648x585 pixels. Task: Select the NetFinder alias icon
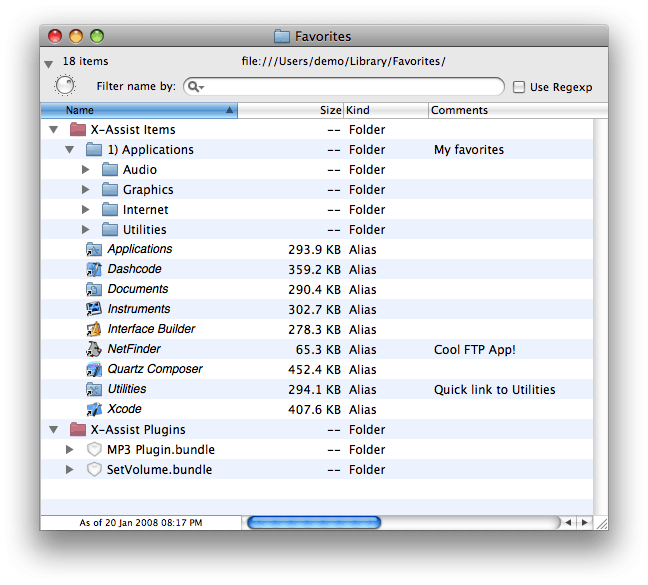point(94,349)
